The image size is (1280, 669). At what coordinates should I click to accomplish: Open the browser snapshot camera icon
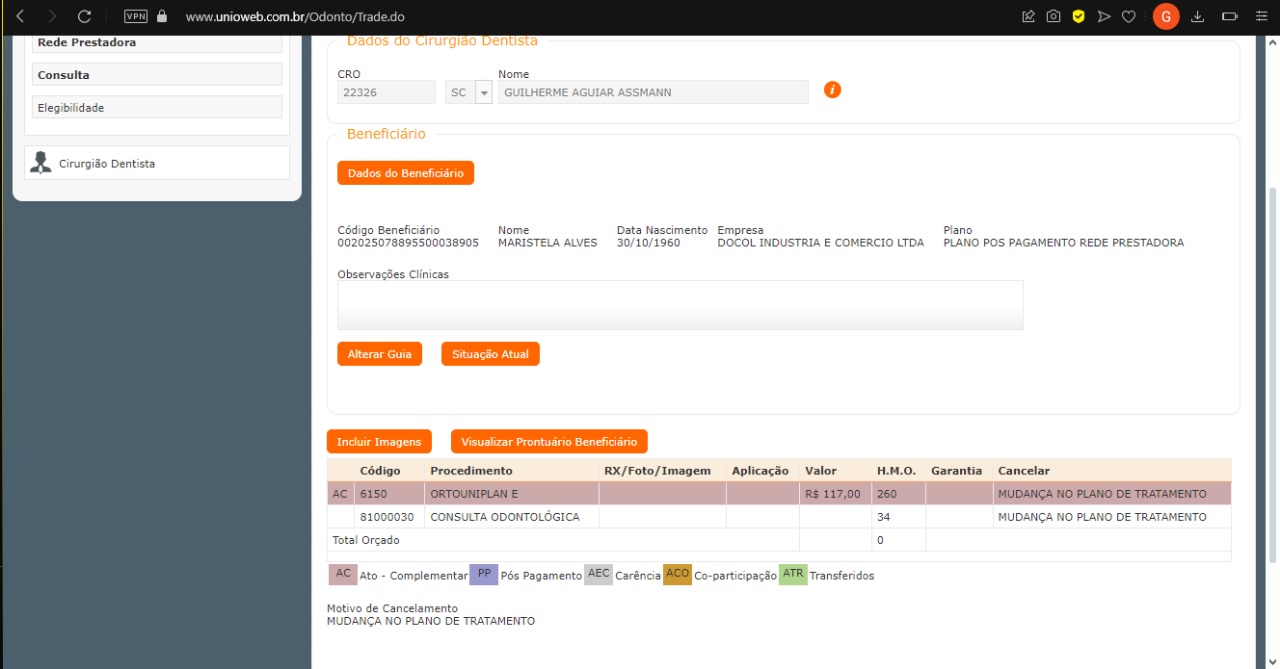click(1053, 17)
